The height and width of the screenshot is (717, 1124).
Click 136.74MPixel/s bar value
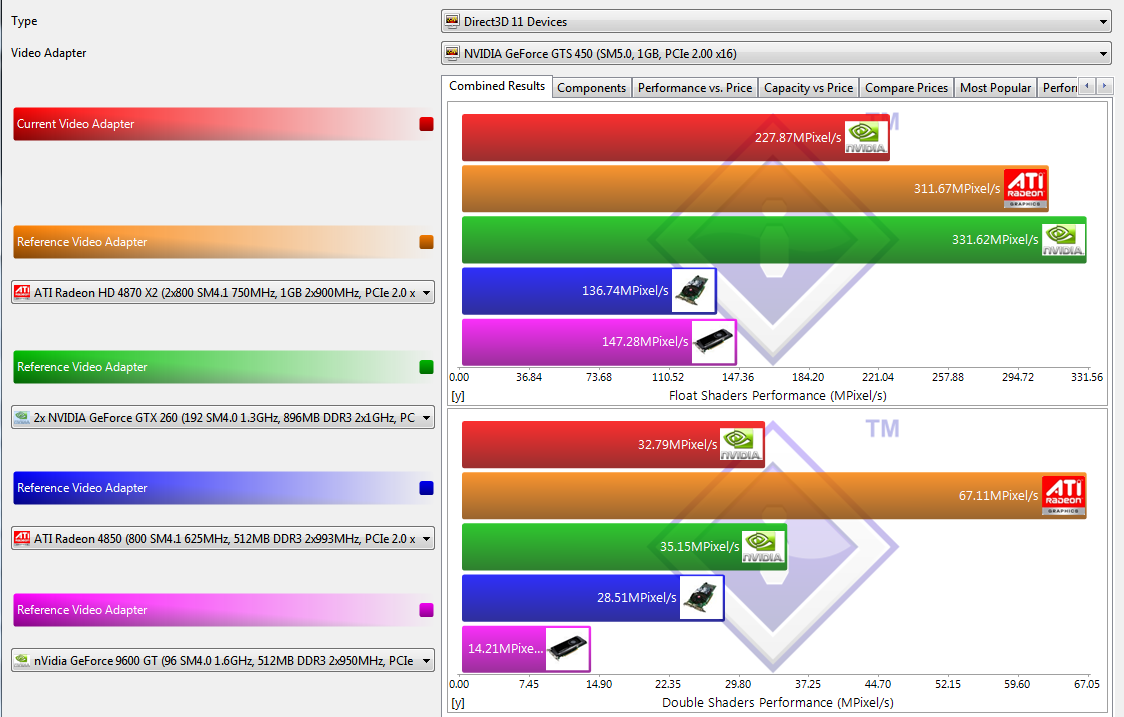pyautogui.click(x=625, y=290)
